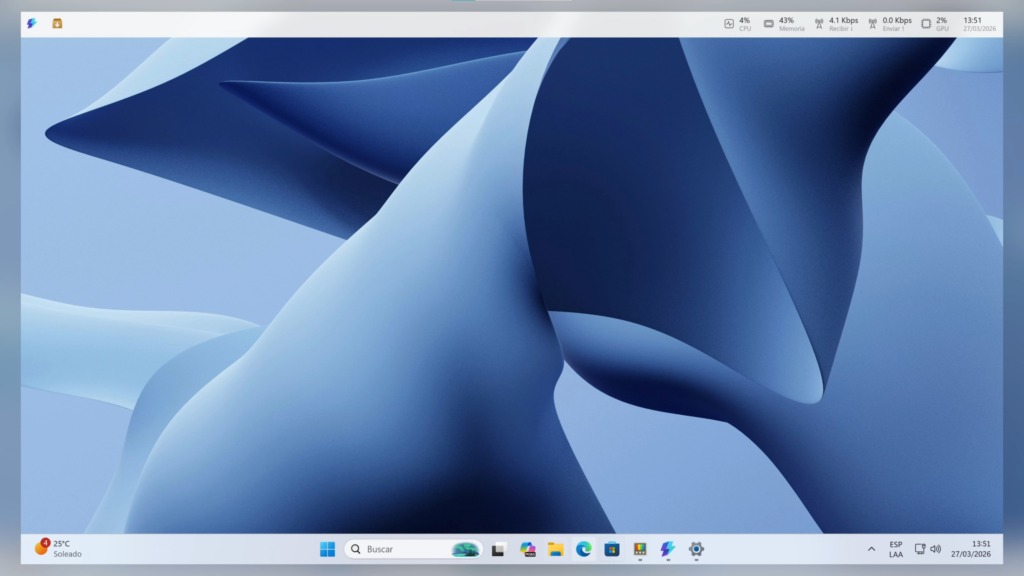Open File Explorer folder icon on taskbar
This screenshot has width=1024, height=576.
tap(556, 548)
